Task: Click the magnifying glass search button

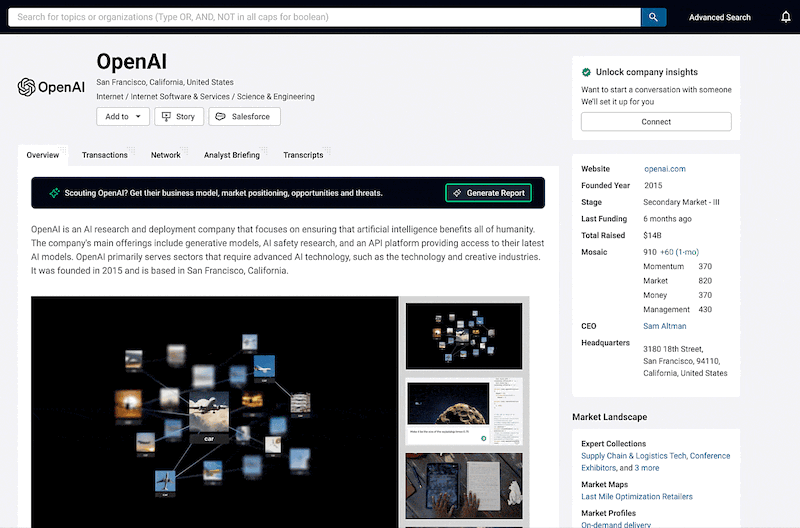Action: click(653, 17)
